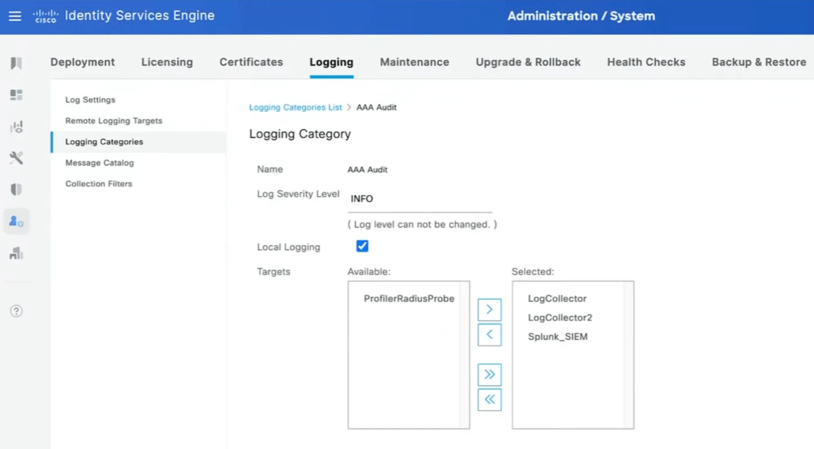Open the Dashboard sidebar icon

tap(16, 95)
